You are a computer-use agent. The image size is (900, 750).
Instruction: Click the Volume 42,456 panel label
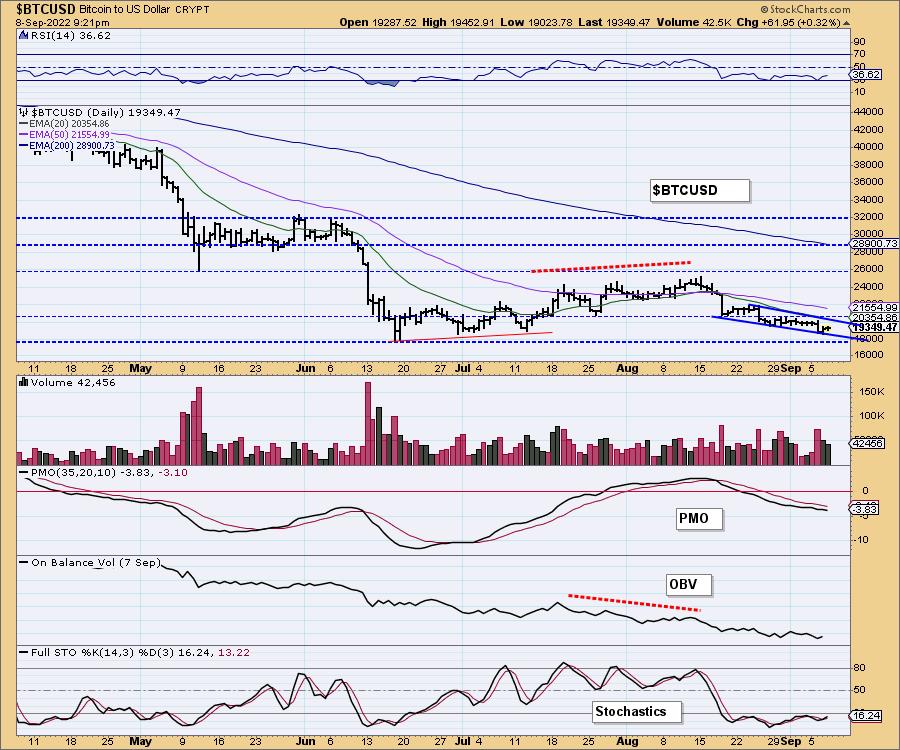73,383
